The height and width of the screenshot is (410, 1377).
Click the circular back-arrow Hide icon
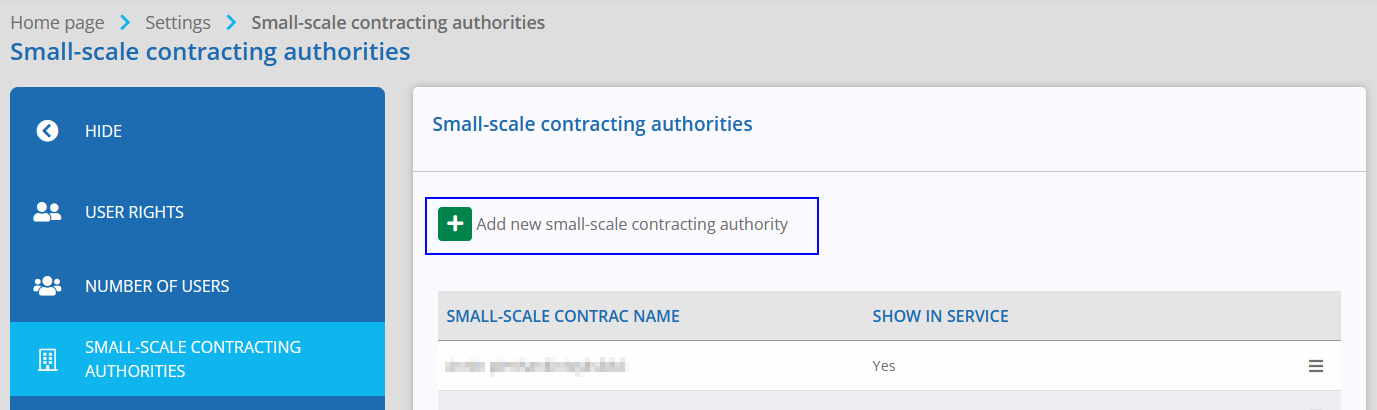[47, 131]
